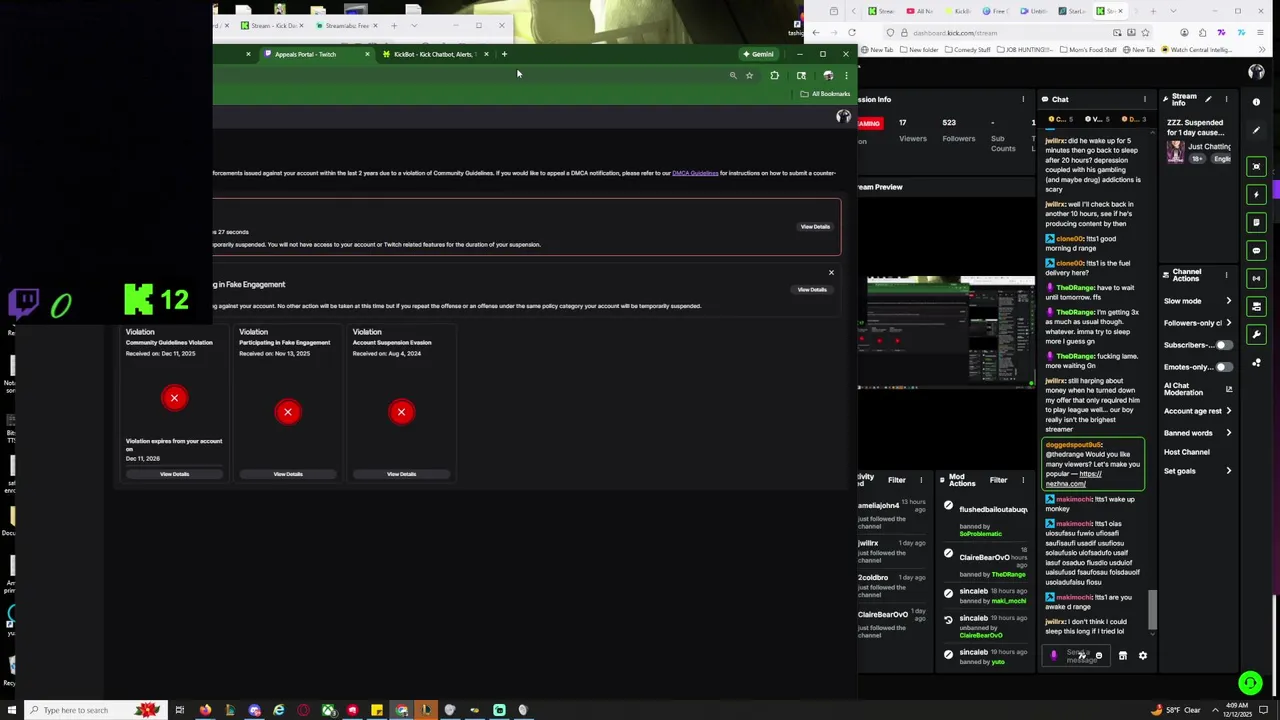Expand Slow mode options
1280x720 pixels.
pyautogui.click(x=1198, y=301)
